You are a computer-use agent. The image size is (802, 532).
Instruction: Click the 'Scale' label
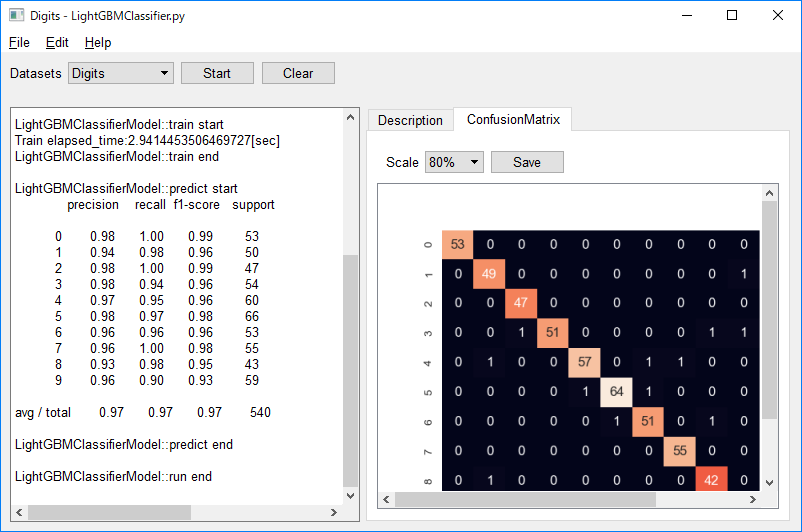click(x=403, y=162)
